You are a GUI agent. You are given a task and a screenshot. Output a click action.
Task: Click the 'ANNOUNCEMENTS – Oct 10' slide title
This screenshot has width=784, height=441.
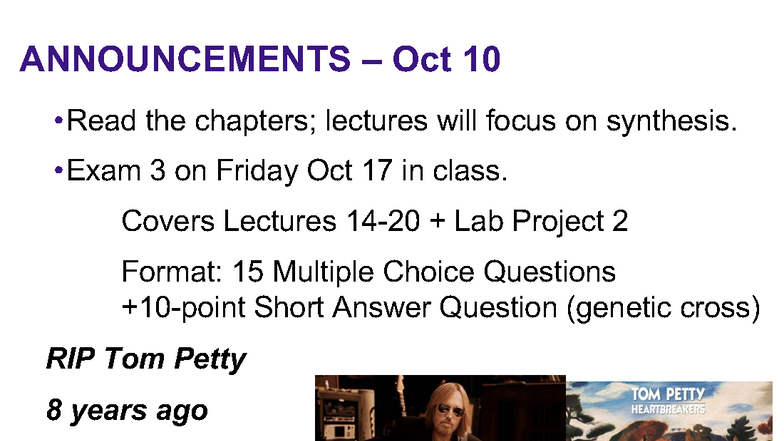[x=260, y=61]
